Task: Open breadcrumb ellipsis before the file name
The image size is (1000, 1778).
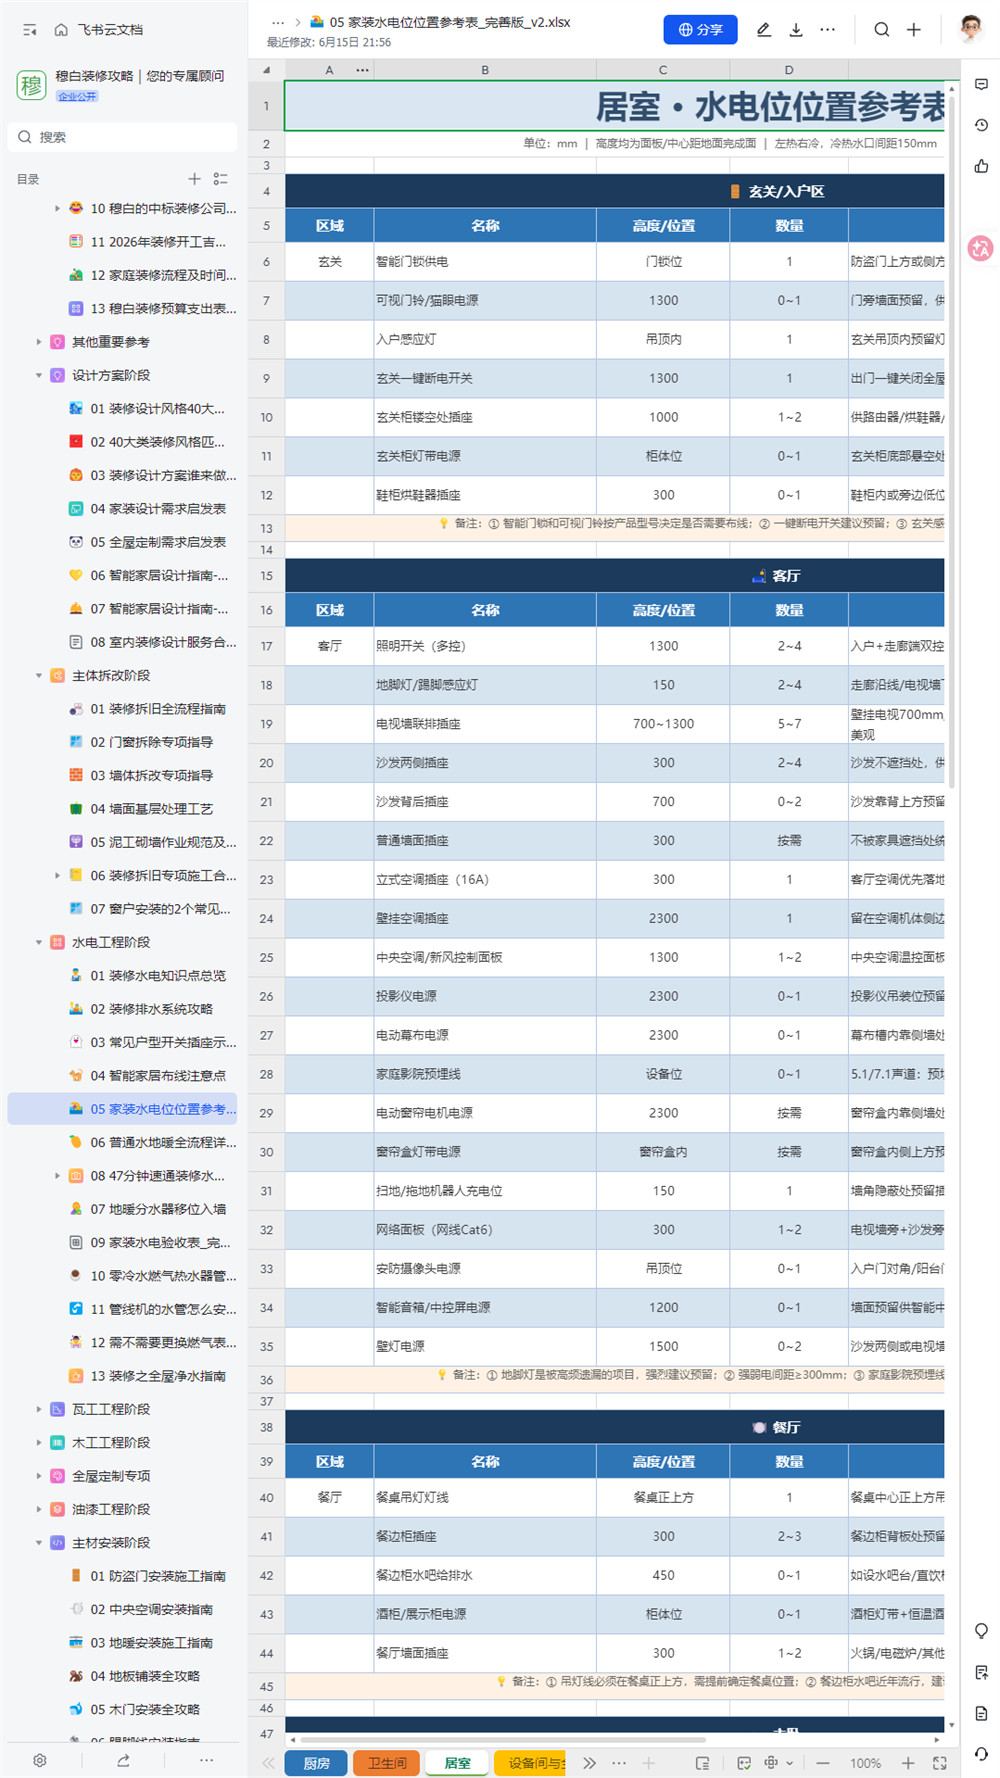Action: point(278,22)
